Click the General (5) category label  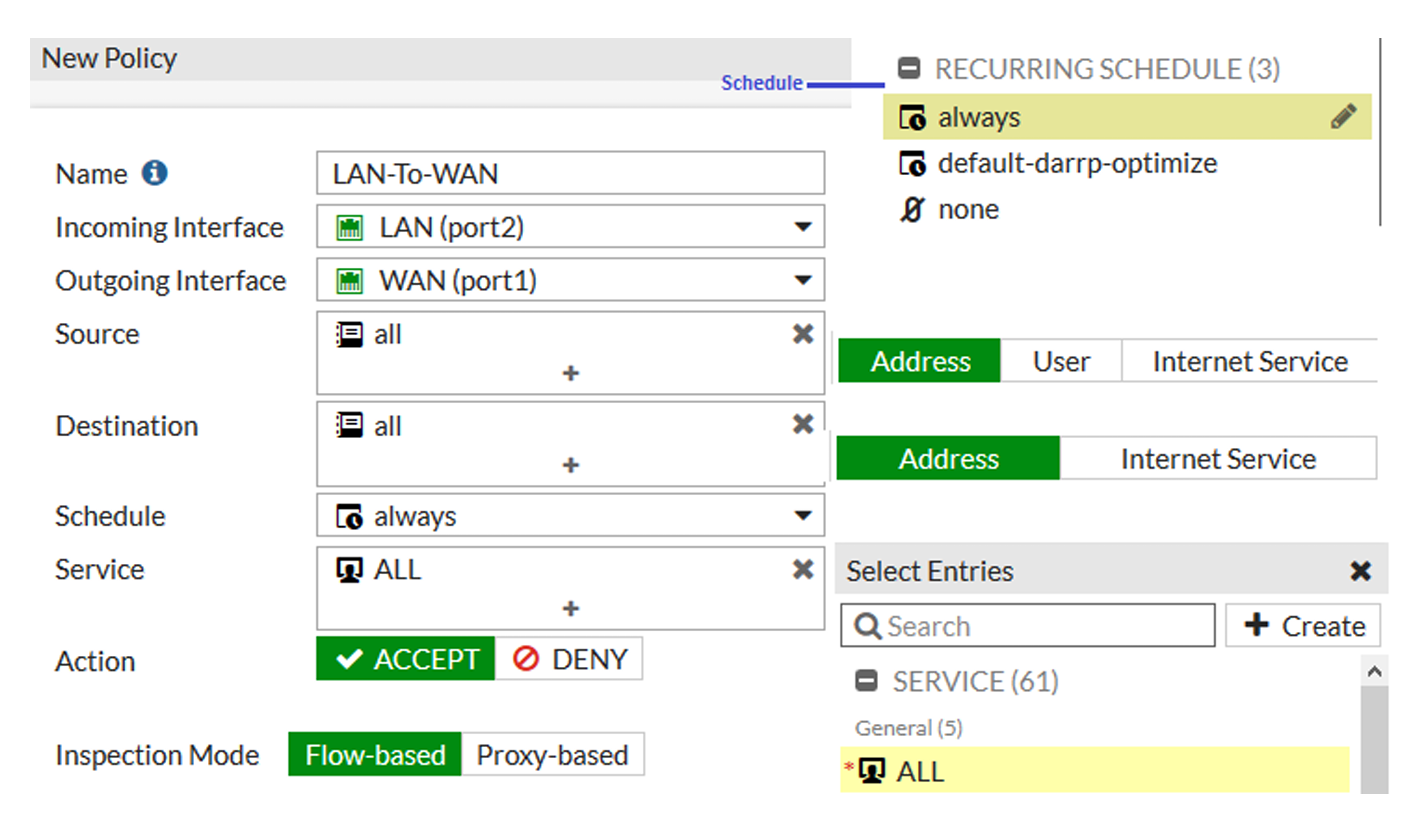tap(908, 728)
